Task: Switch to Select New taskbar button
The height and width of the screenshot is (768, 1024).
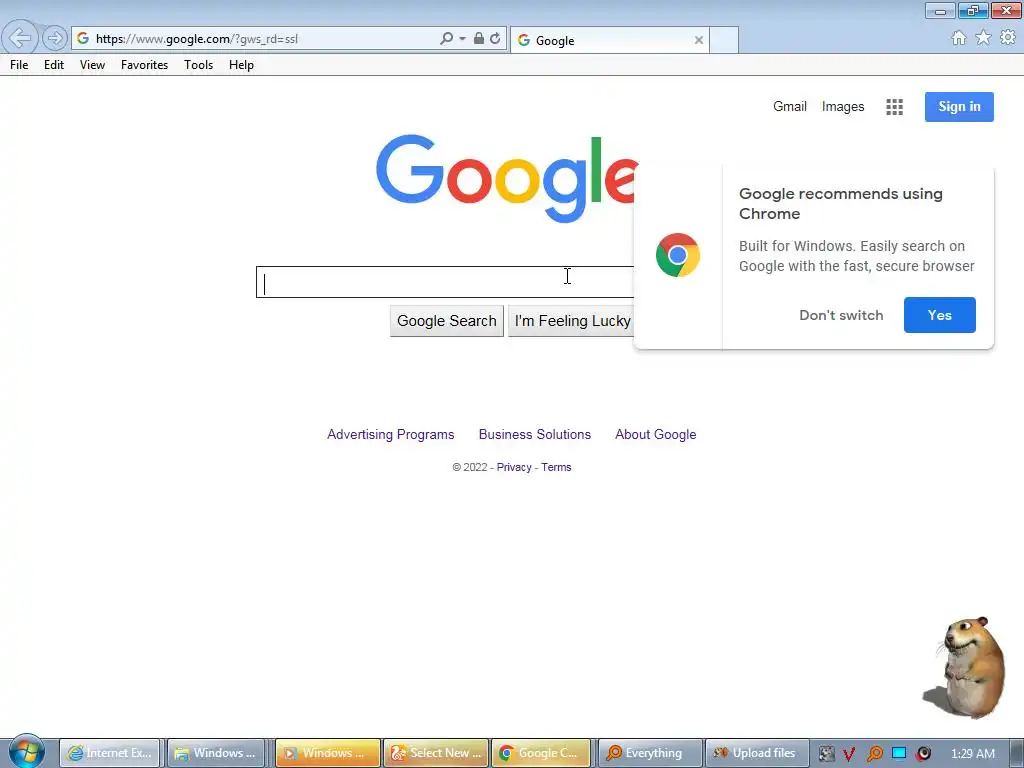Action: [x=436, y=753]
